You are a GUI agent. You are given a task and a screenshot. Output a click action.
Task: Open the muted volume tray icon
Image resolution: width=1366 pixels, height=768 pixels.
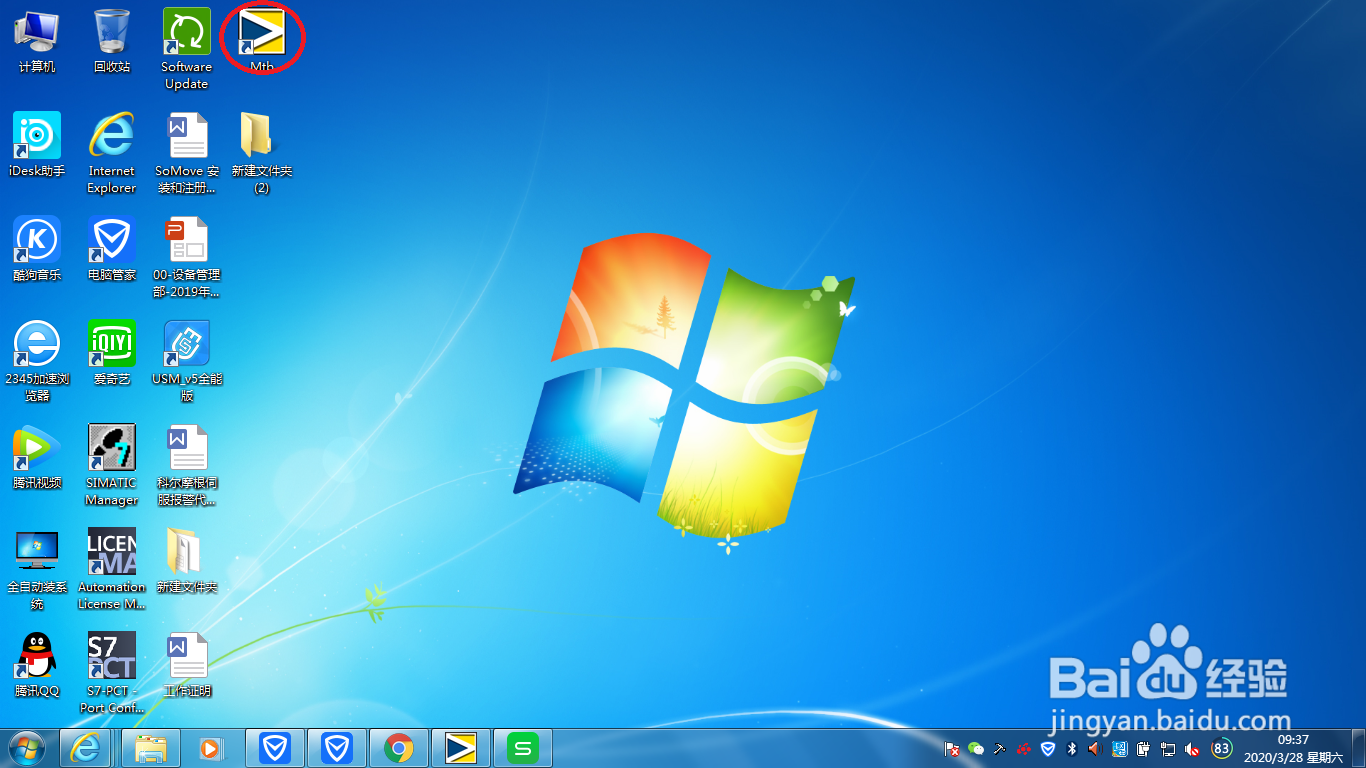(1192, 748)
